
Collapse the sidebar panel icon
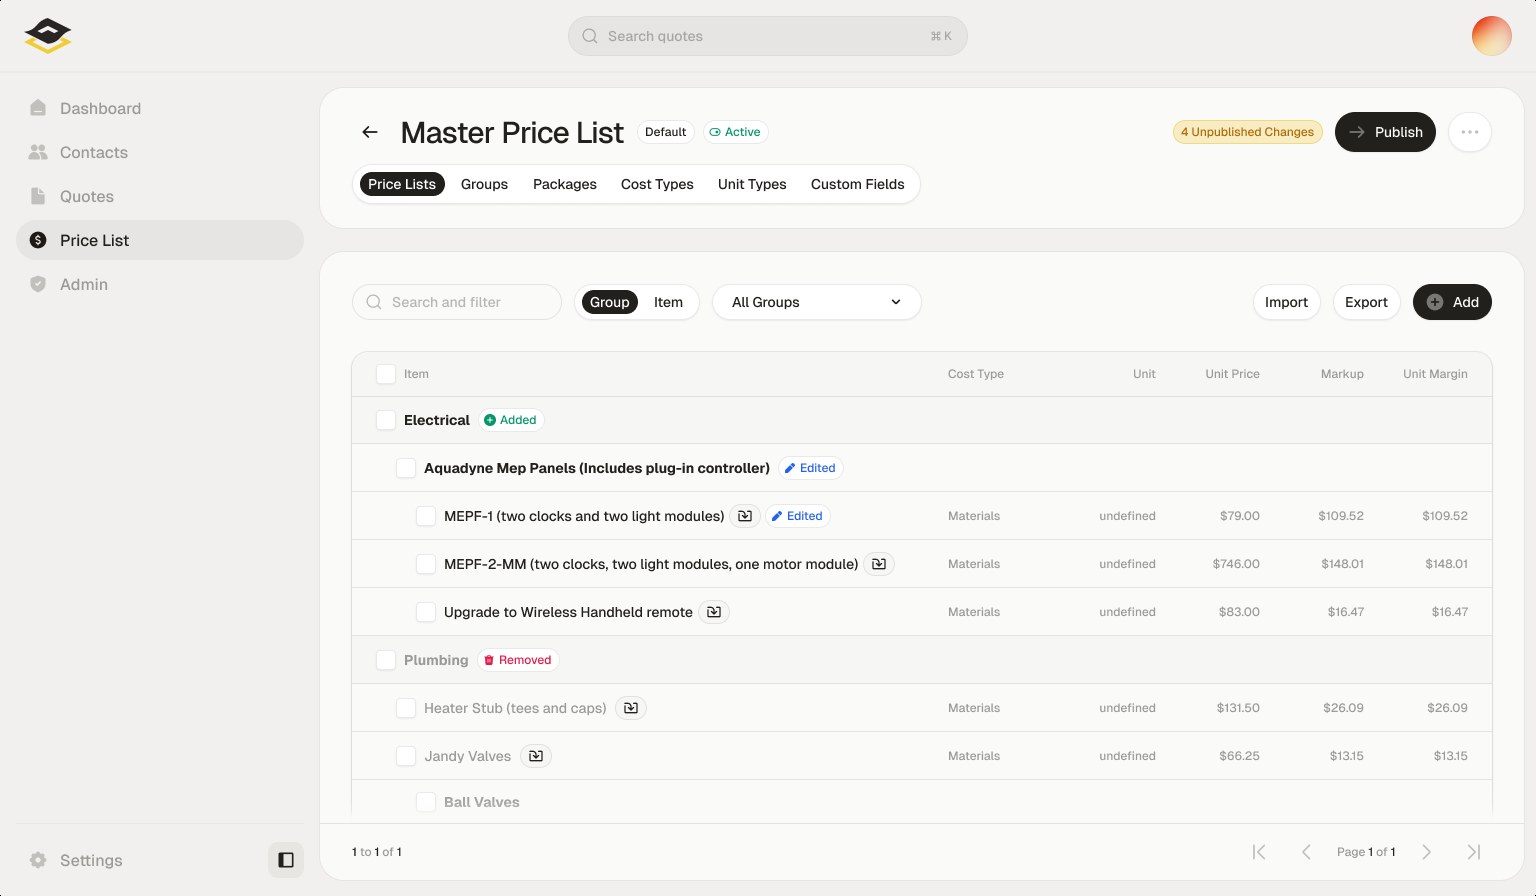point(286,860)
